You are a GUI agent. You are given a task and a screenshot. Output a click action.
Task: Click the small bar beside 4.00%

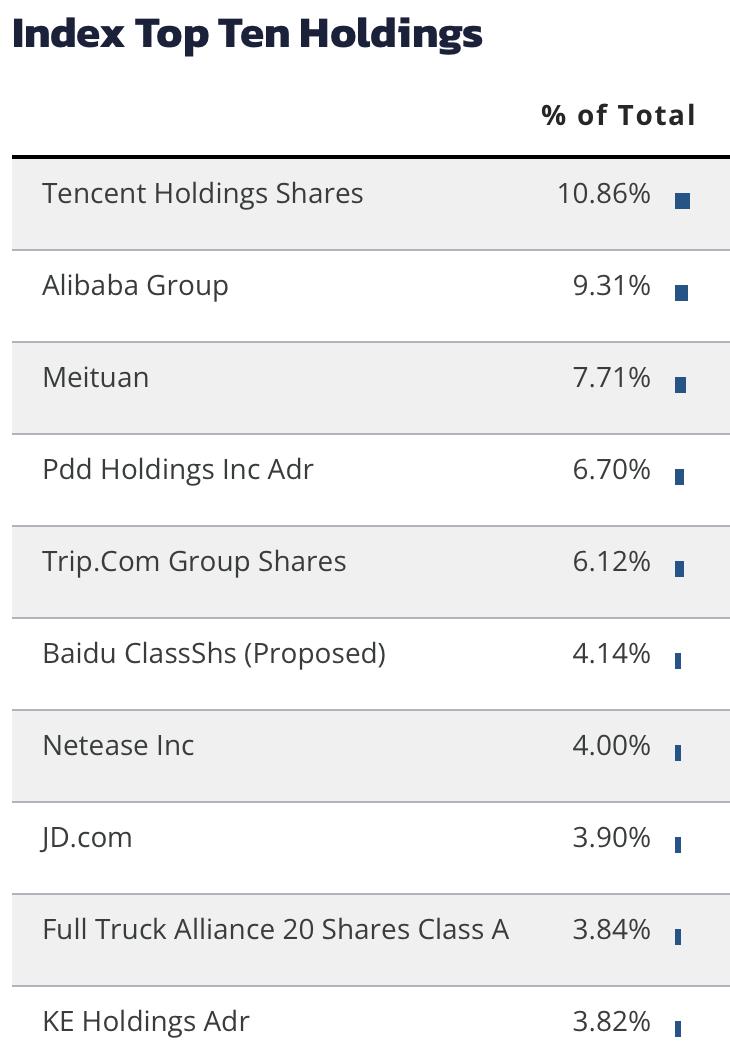tap(678, 752)
